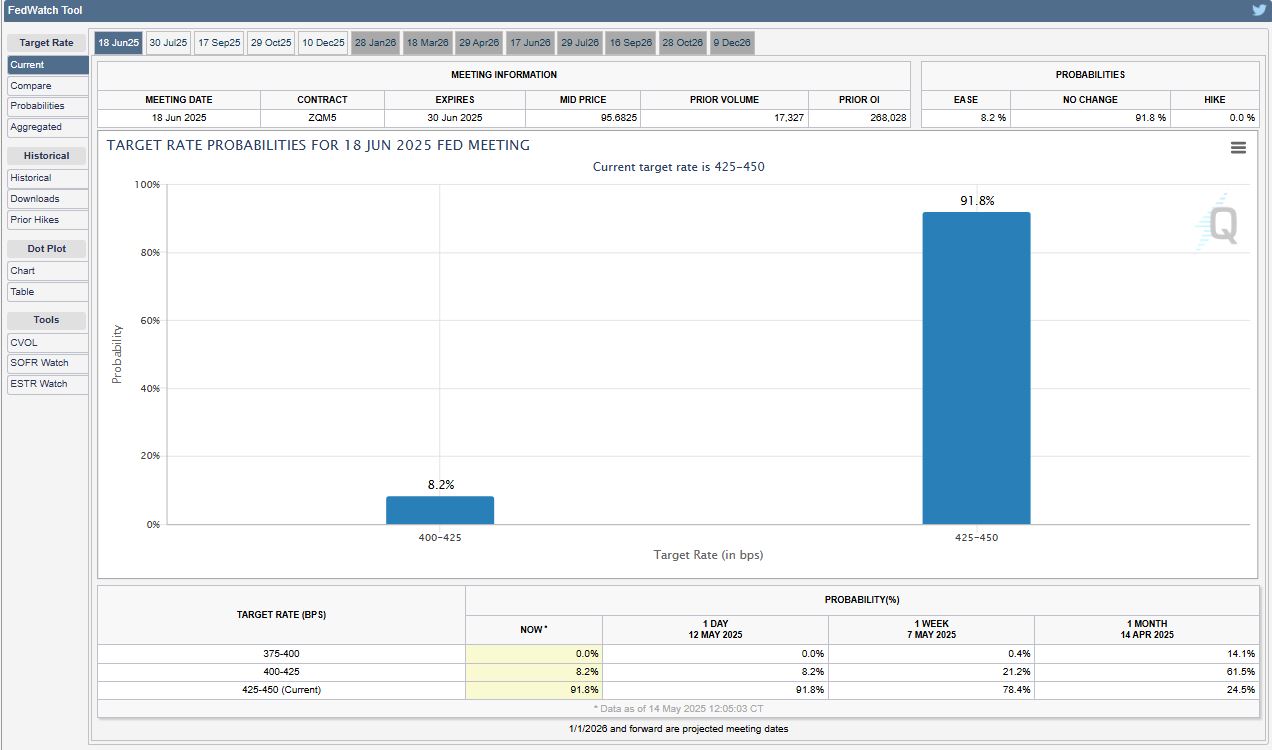Open the Dot Plot Chart item
Viewport: 1272px width, 750px height.
click(47, 271)
